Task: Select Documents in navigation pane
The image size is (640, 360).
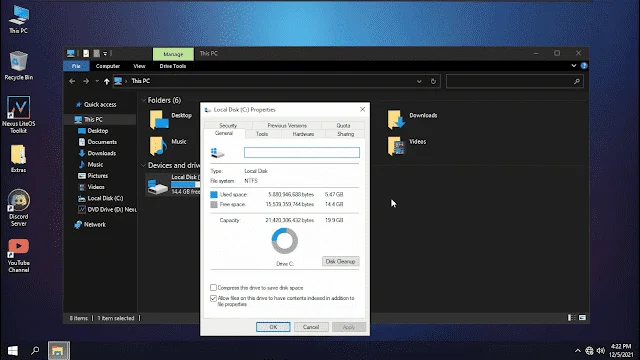Action: coord(98,142)
